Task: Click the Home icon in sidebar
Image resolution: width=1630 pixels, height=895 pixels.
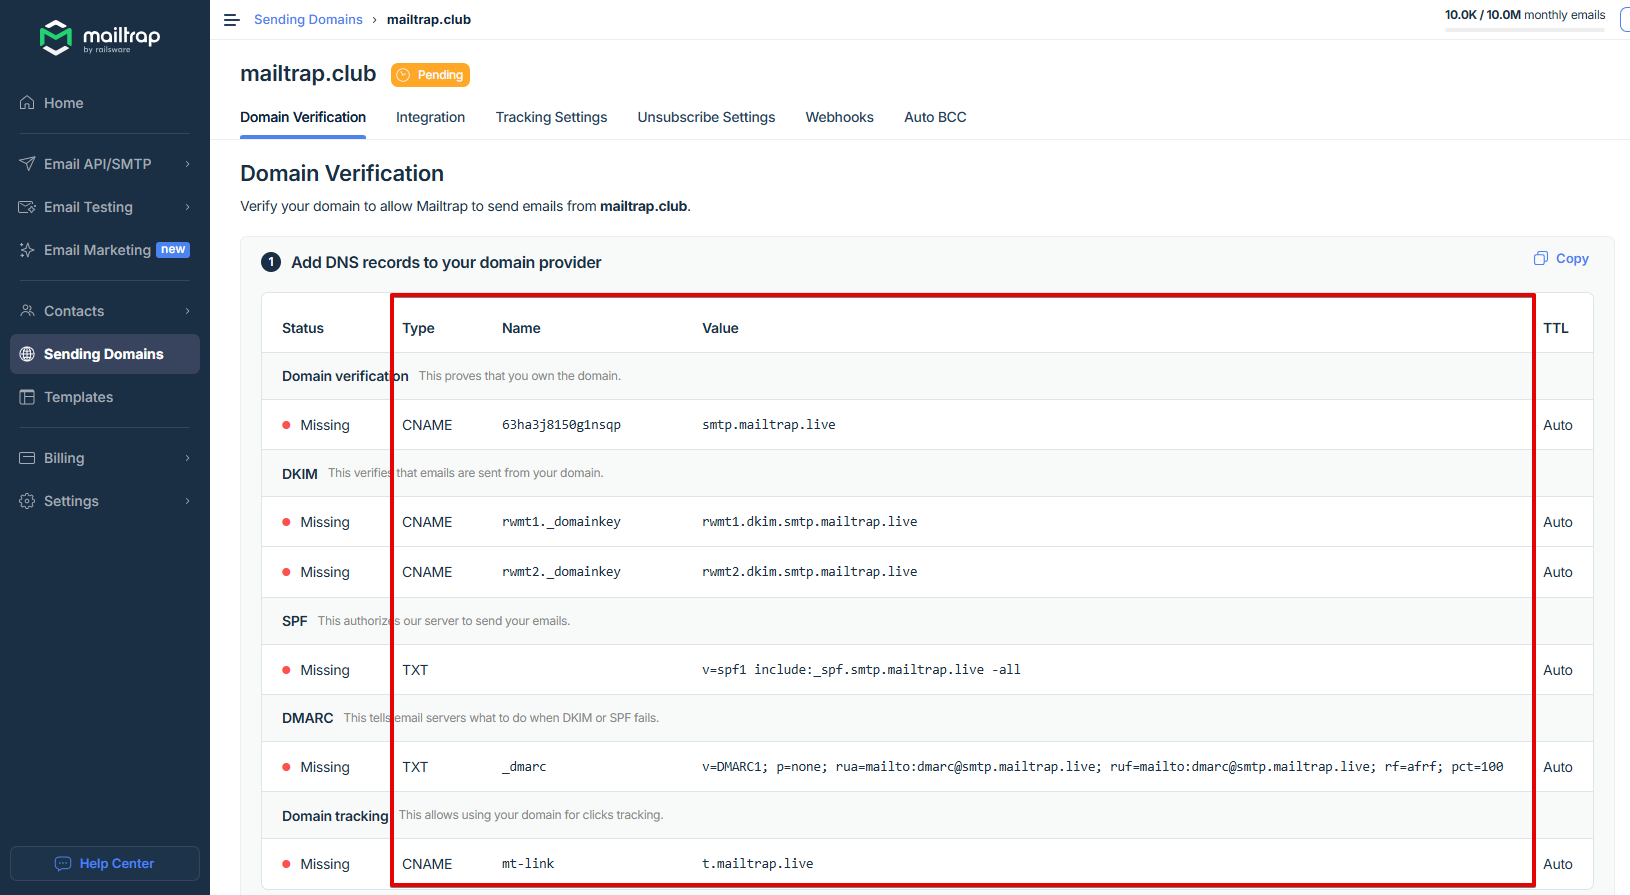Action: (27, 103)
